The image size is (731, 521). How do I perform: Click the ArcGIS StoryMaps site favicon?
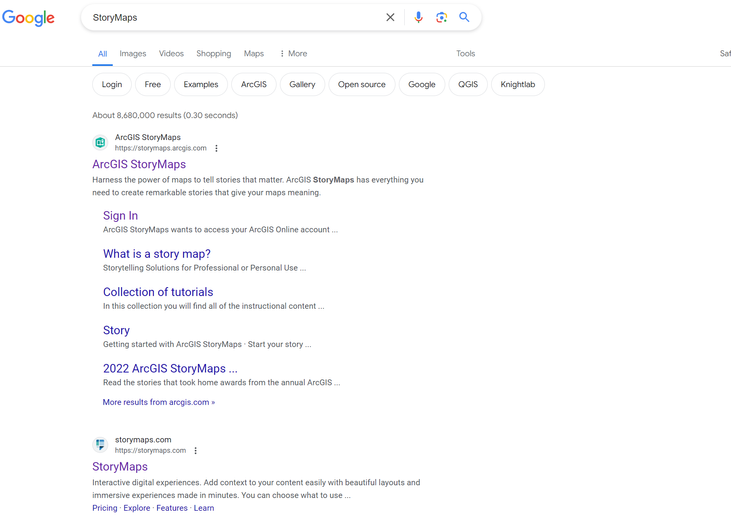[x=100, y=143]
